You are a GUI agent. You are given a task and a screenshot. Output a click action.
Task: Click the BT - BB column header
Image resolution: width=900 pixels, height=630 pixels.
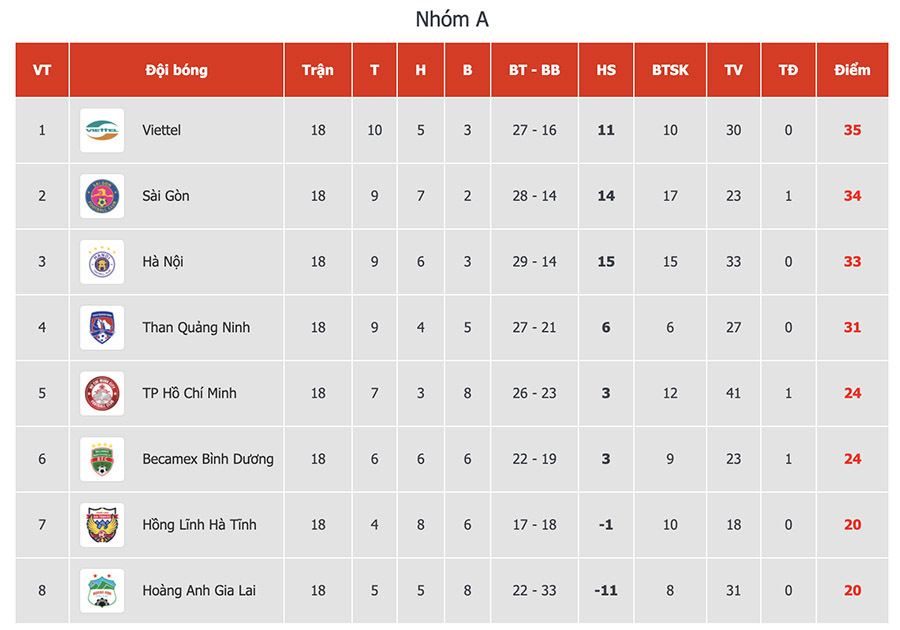534,70
